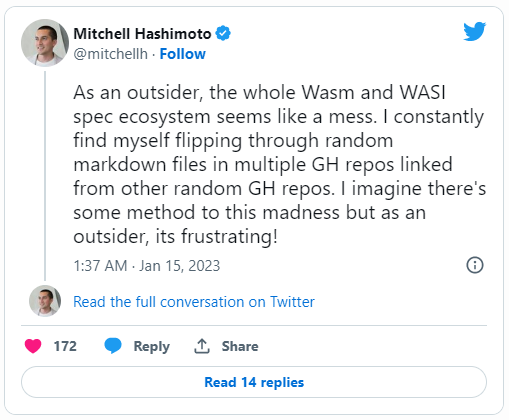The width and height of the screenshot is (509, 420).
Task: Click the Read 14 replies button
Action: [x=254, y=382]
